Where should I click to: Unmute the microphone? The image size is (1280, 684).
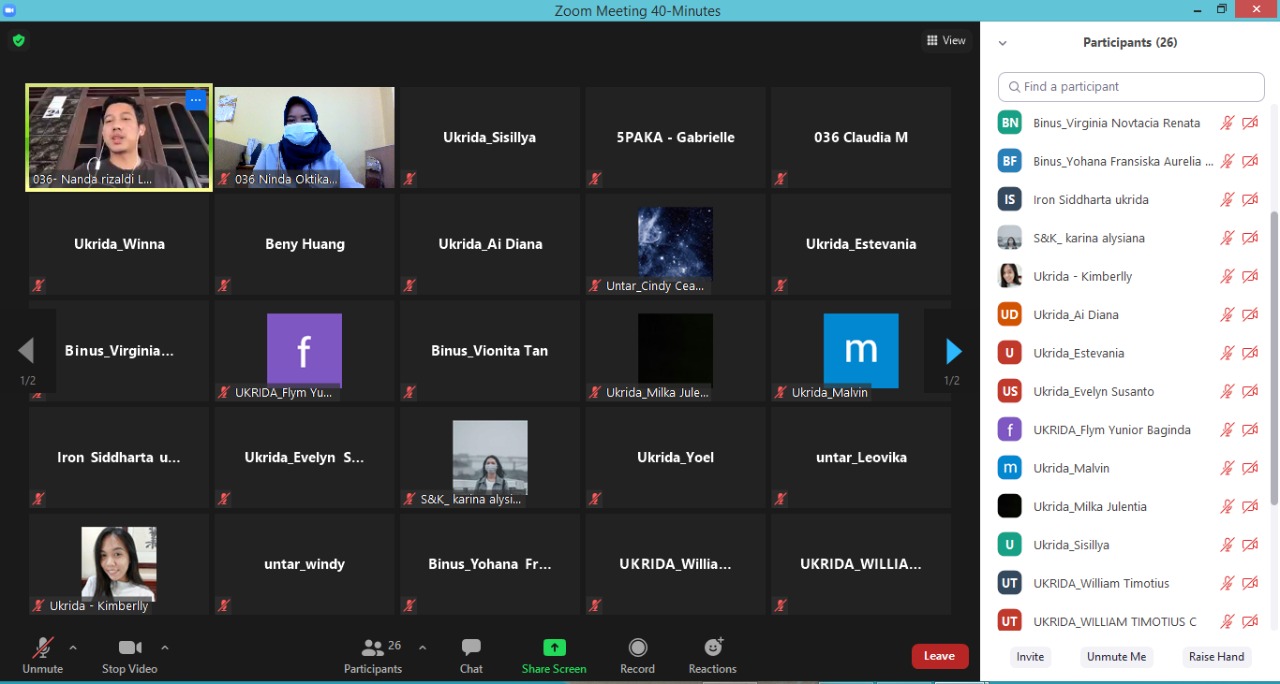tap(42, 655)
